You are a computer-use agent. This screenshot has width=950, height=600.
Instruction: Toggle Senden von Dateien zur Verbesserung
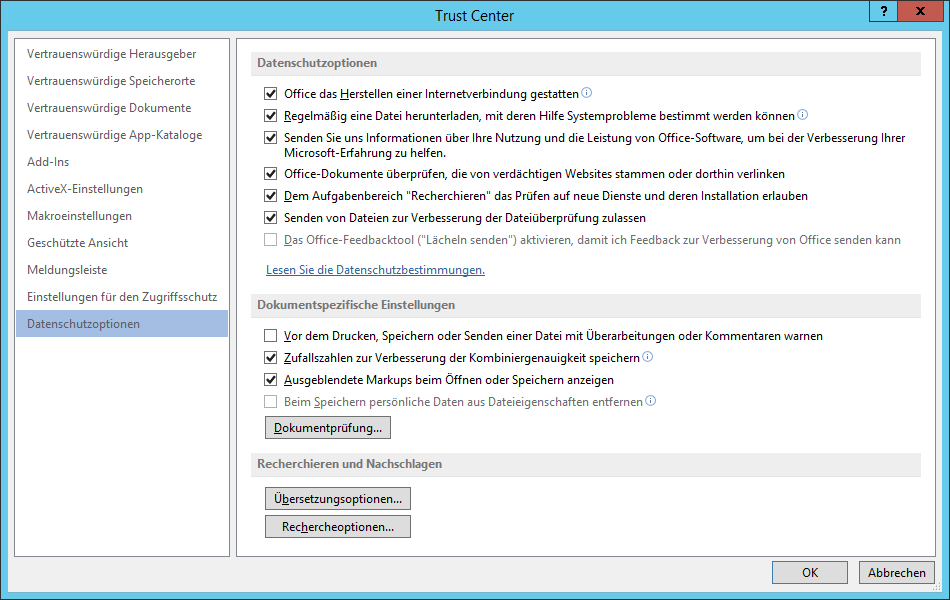(x=270, y=218)
